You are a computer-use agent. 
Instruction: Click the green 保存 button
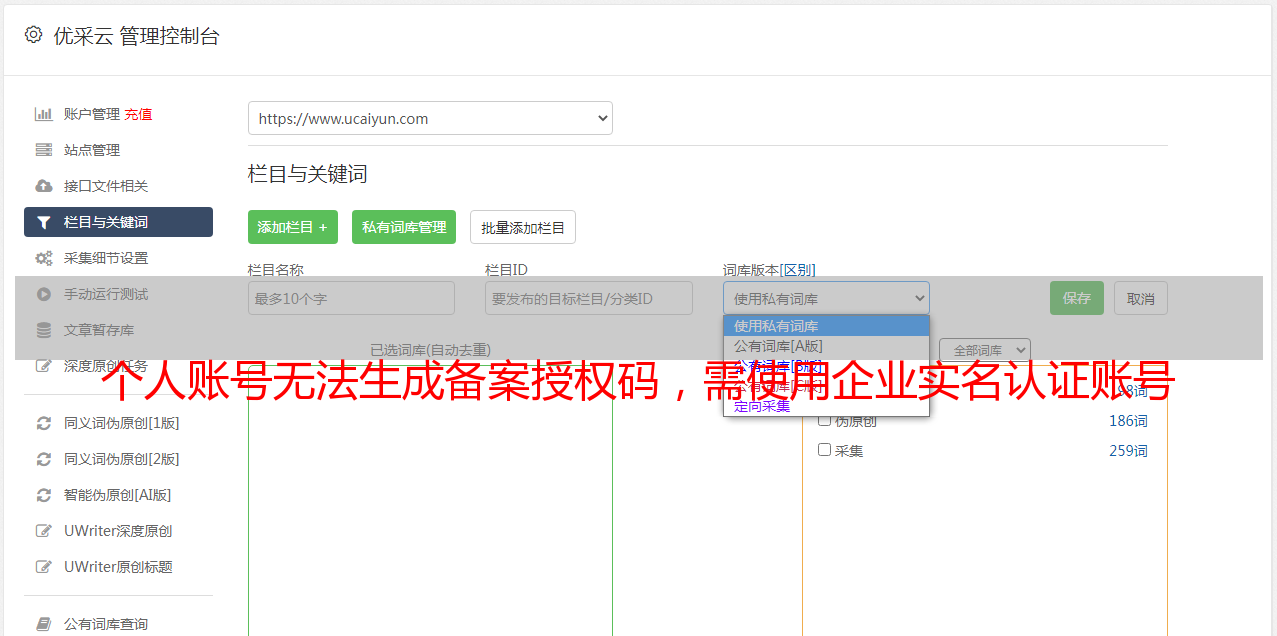click(1077, 298)
